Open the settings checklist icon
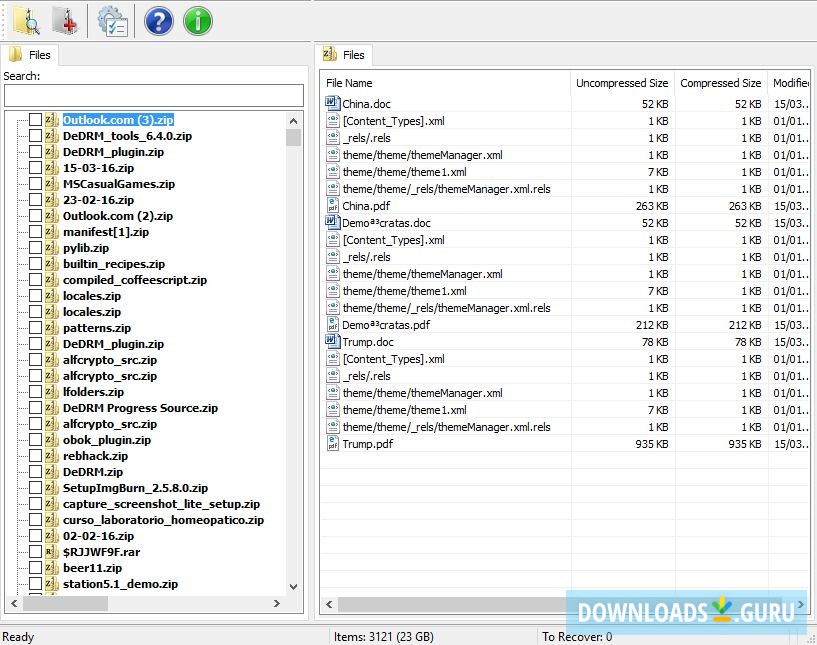Screen dimensions: 817x645 coord(112,20)
